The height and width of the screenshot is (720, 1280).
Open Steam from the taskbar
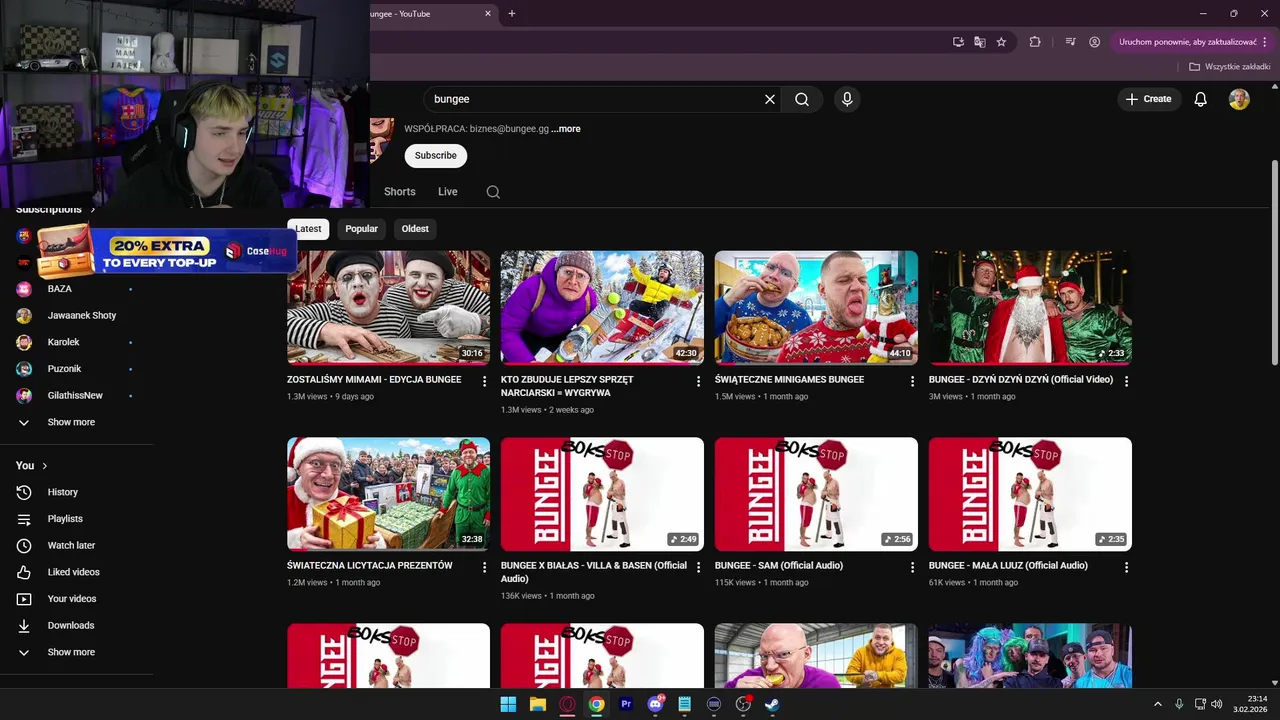tap(772, 704)
